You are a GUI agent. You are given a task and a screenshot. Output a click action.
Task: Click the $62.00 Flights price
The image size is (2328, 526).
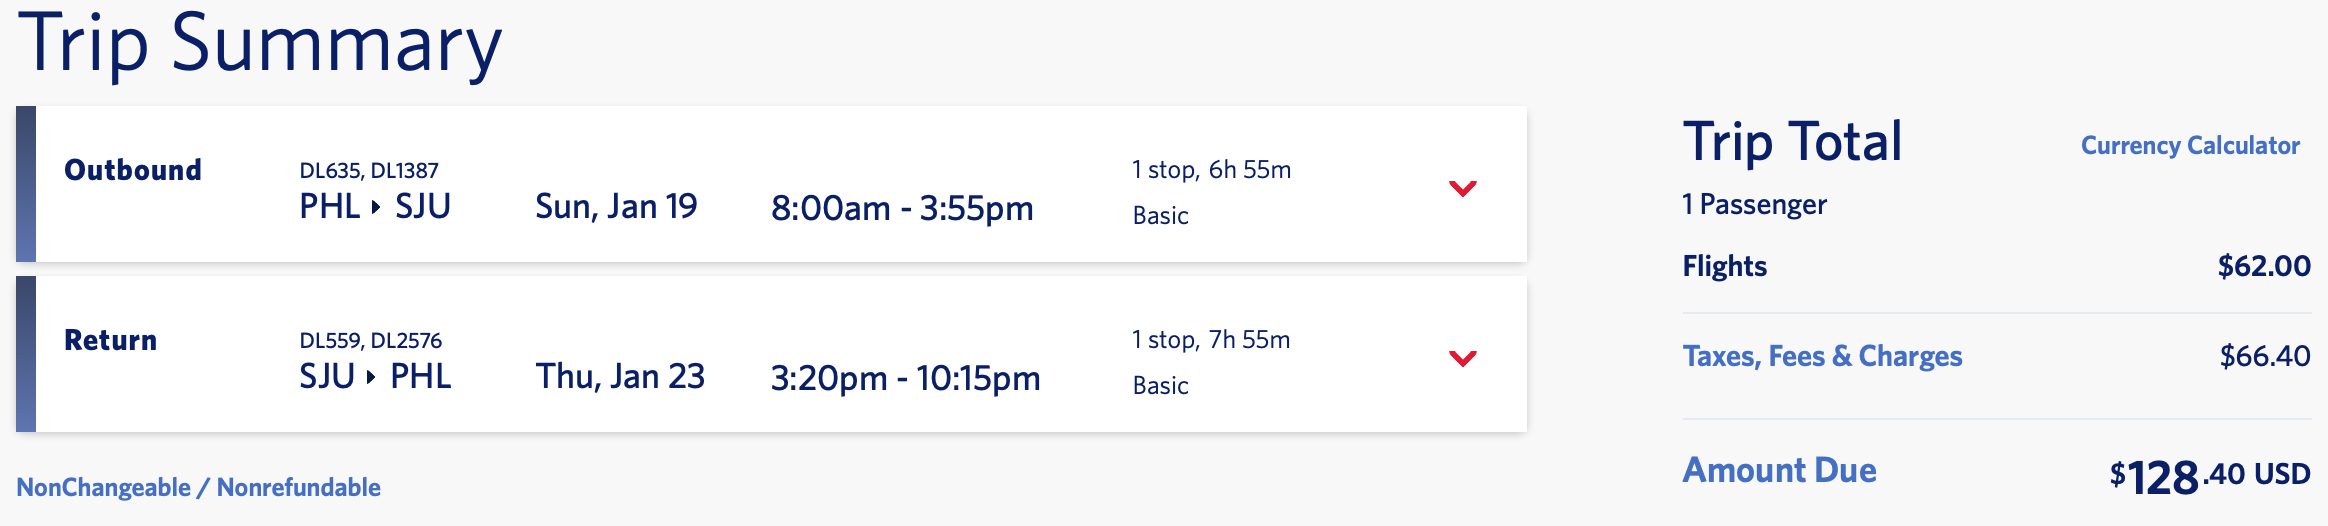coord(2264,266)
